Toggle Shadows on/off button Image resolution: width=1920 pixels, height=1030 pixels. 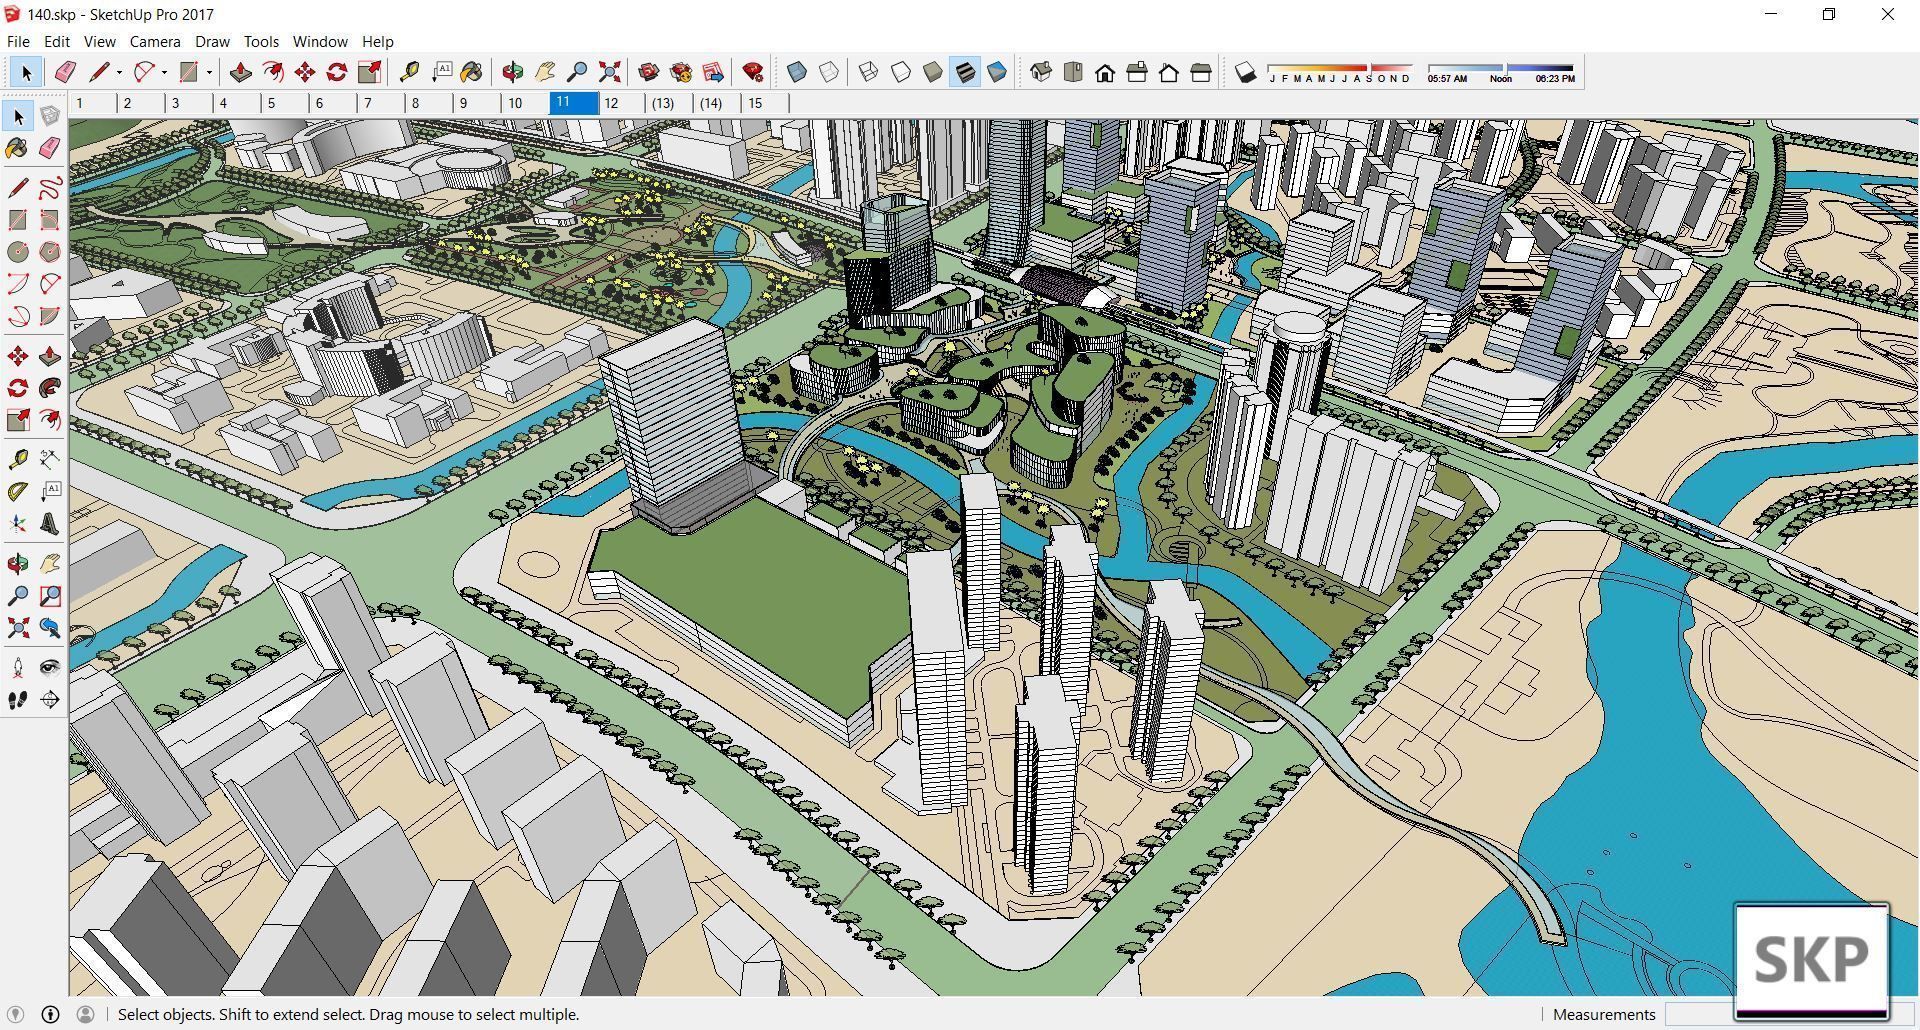tap(1245, 72)
